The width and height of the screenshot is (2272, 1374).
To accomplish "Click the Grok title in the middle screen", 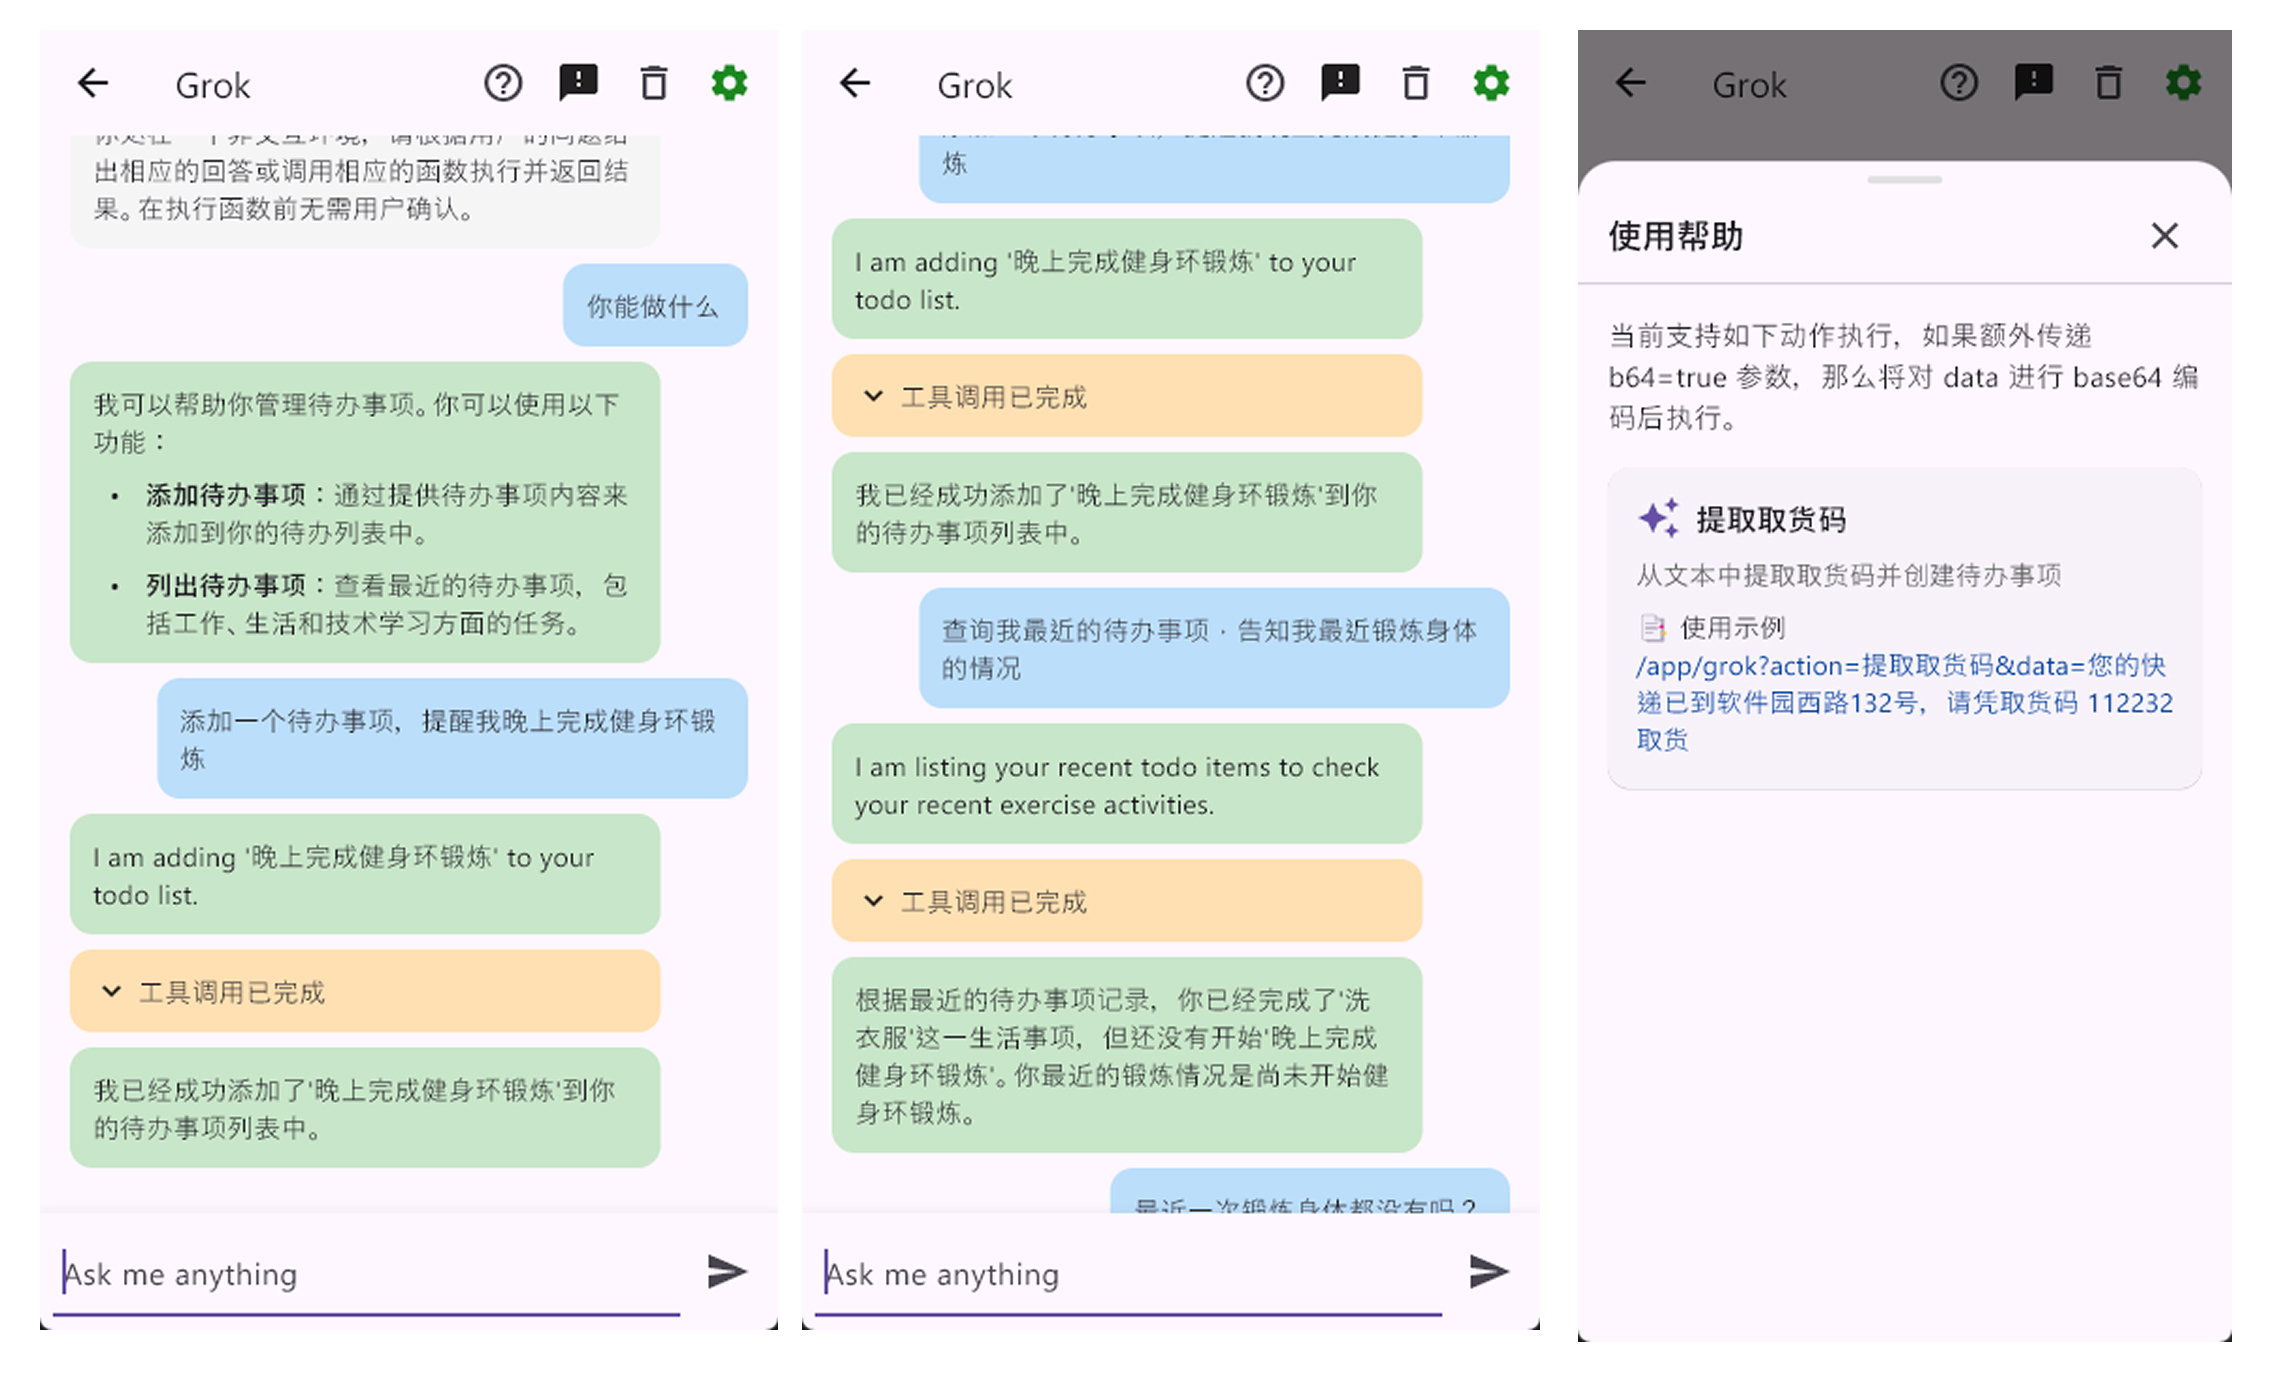I will click(x=974, y=85).
